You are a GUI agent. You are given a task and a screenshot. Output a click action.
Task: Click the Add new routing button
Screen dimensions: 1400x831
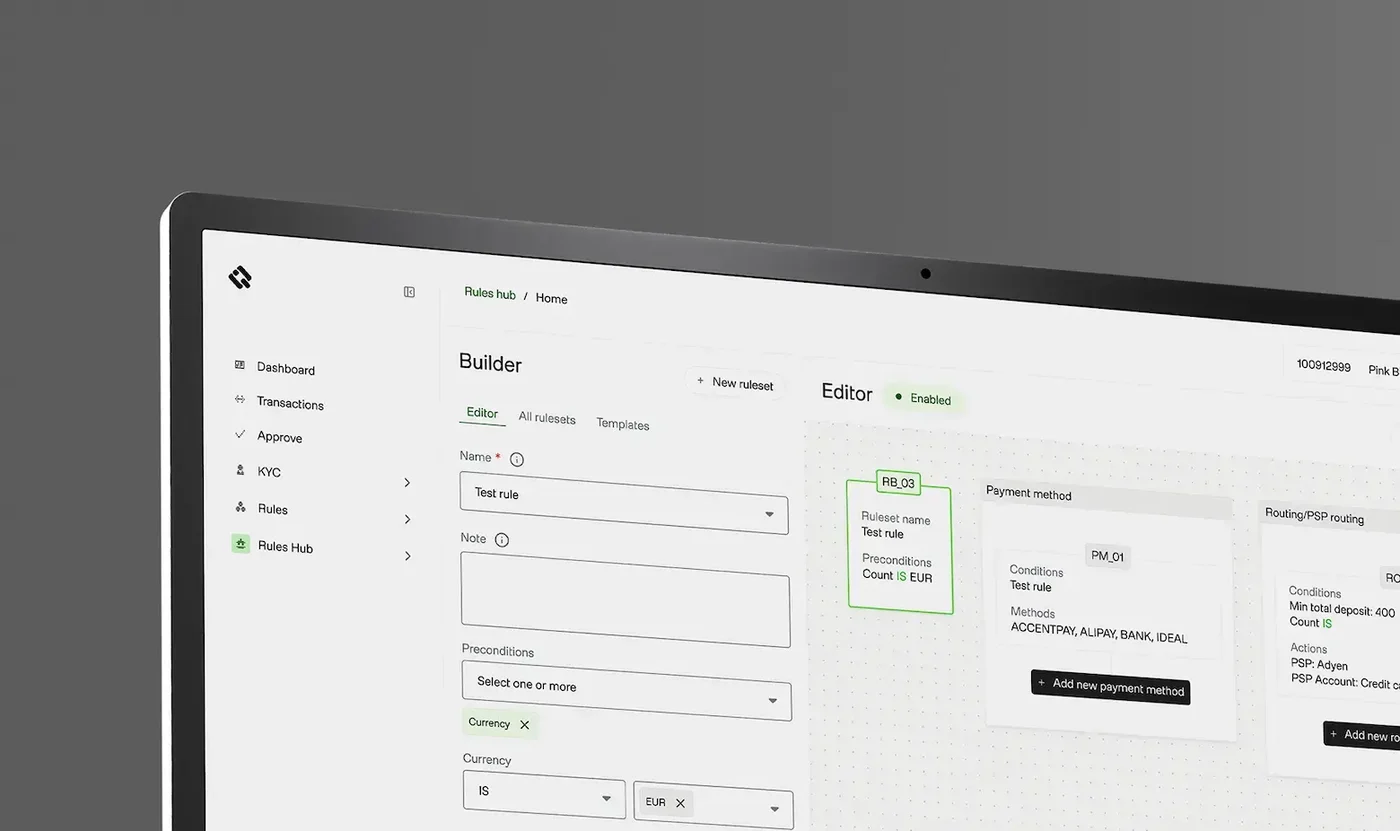pyautogui.click(x=1362, y=735)
